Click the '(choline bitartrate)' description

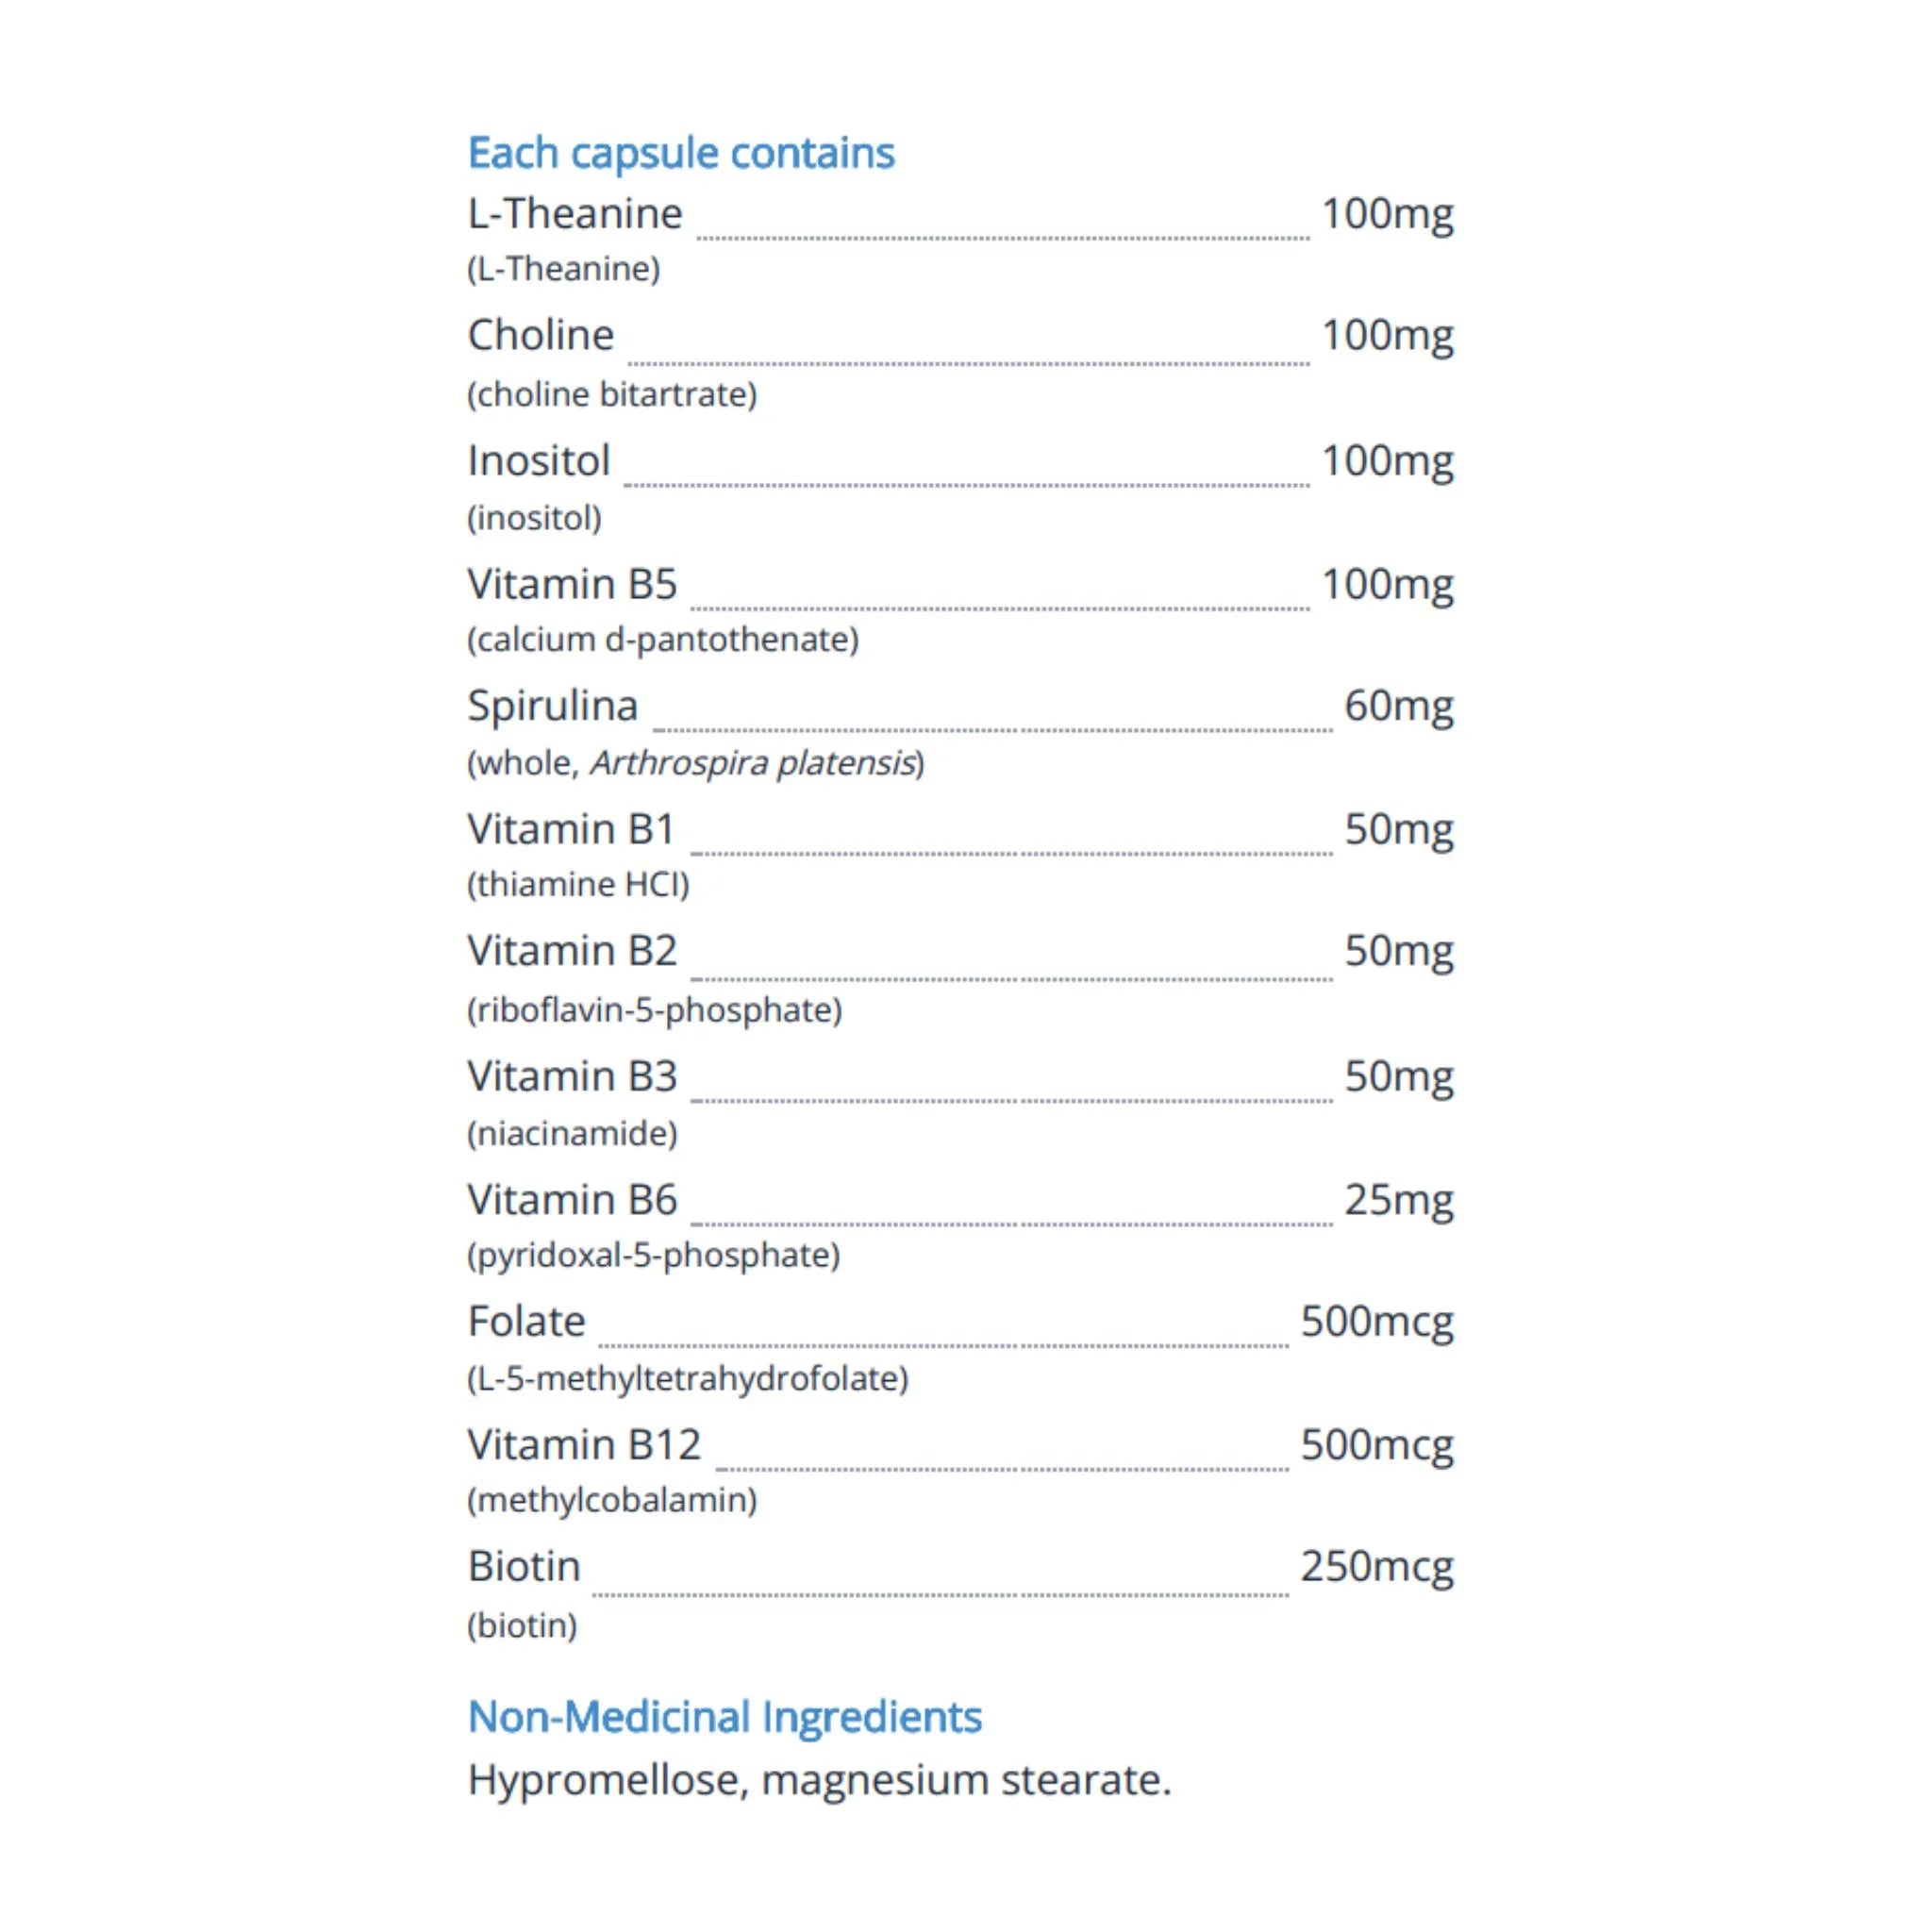tap(612, 394)
